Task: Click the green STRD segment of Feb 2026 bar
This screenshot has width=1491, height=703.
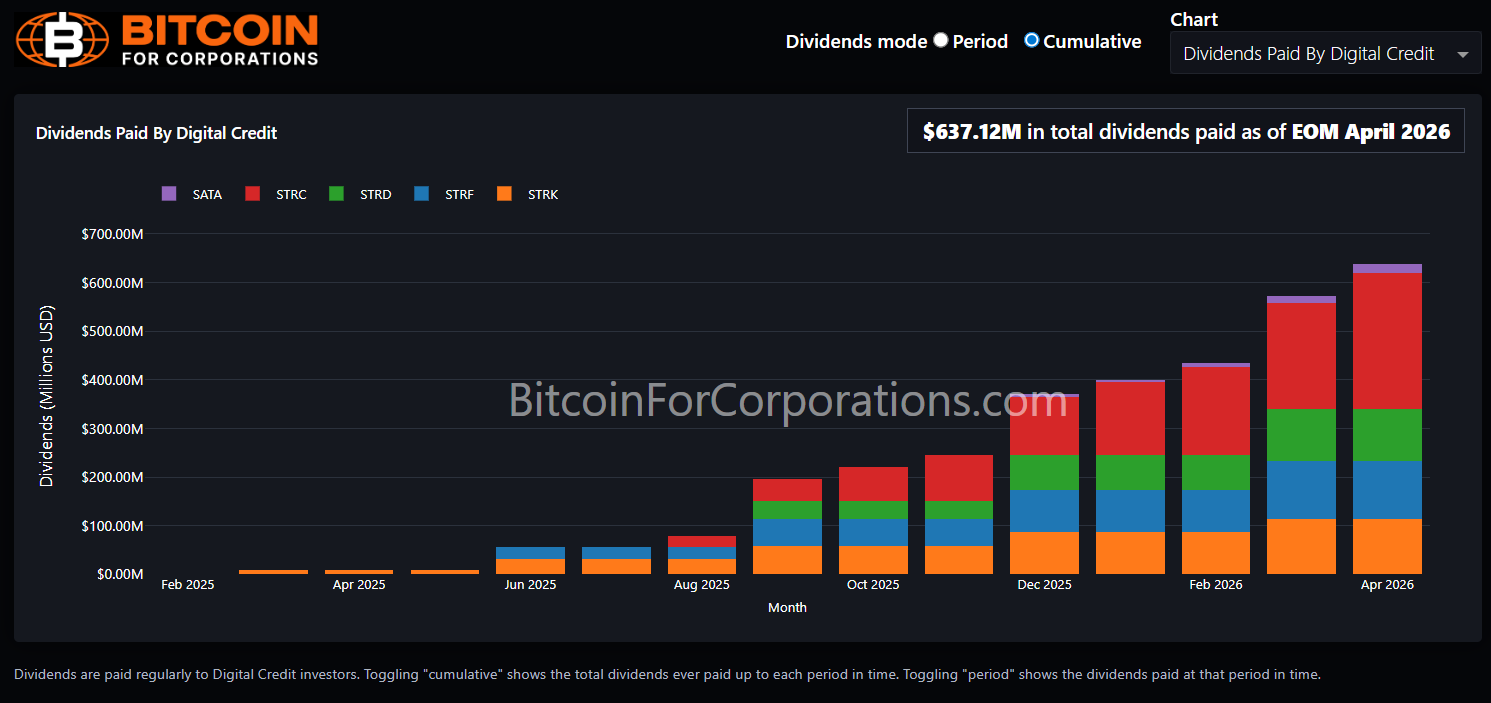Action: [1216, 472]
